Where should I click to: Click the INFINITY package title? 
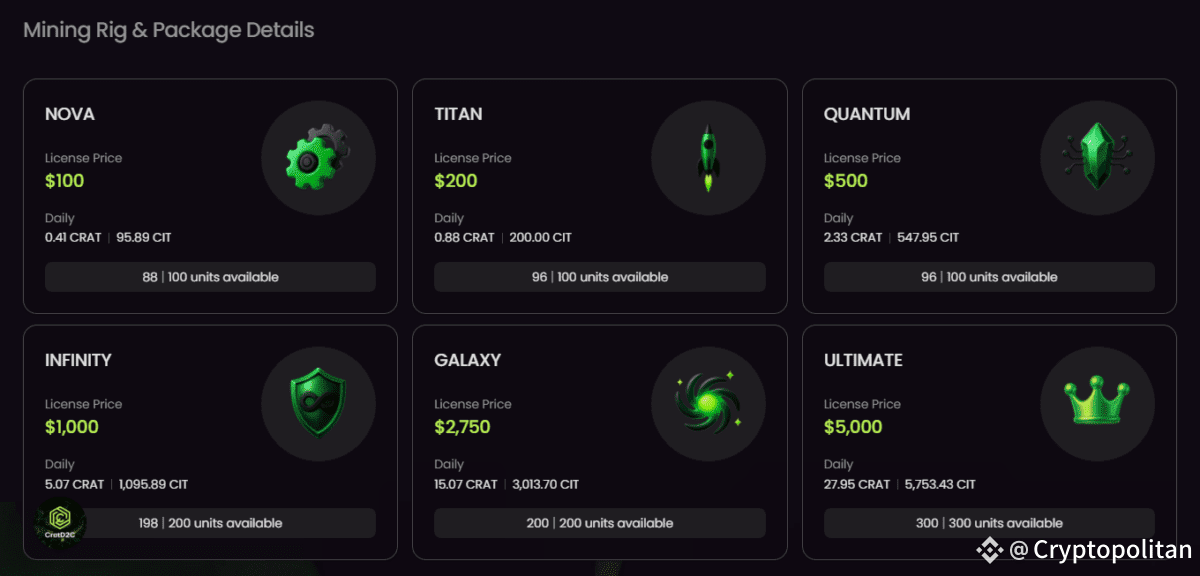[78, 360]
